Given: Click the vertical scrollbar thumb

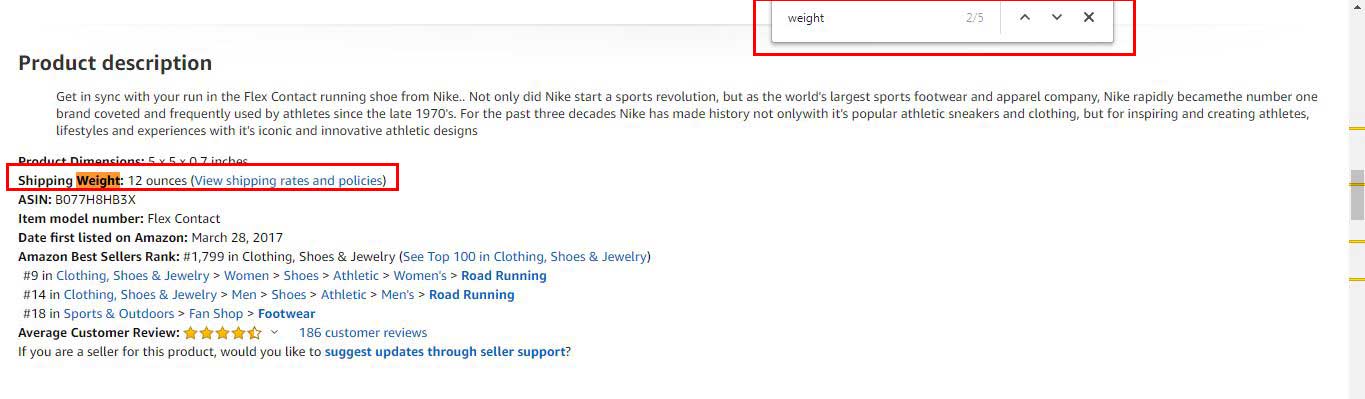Looking at the screenshot, I should 1357,195.
